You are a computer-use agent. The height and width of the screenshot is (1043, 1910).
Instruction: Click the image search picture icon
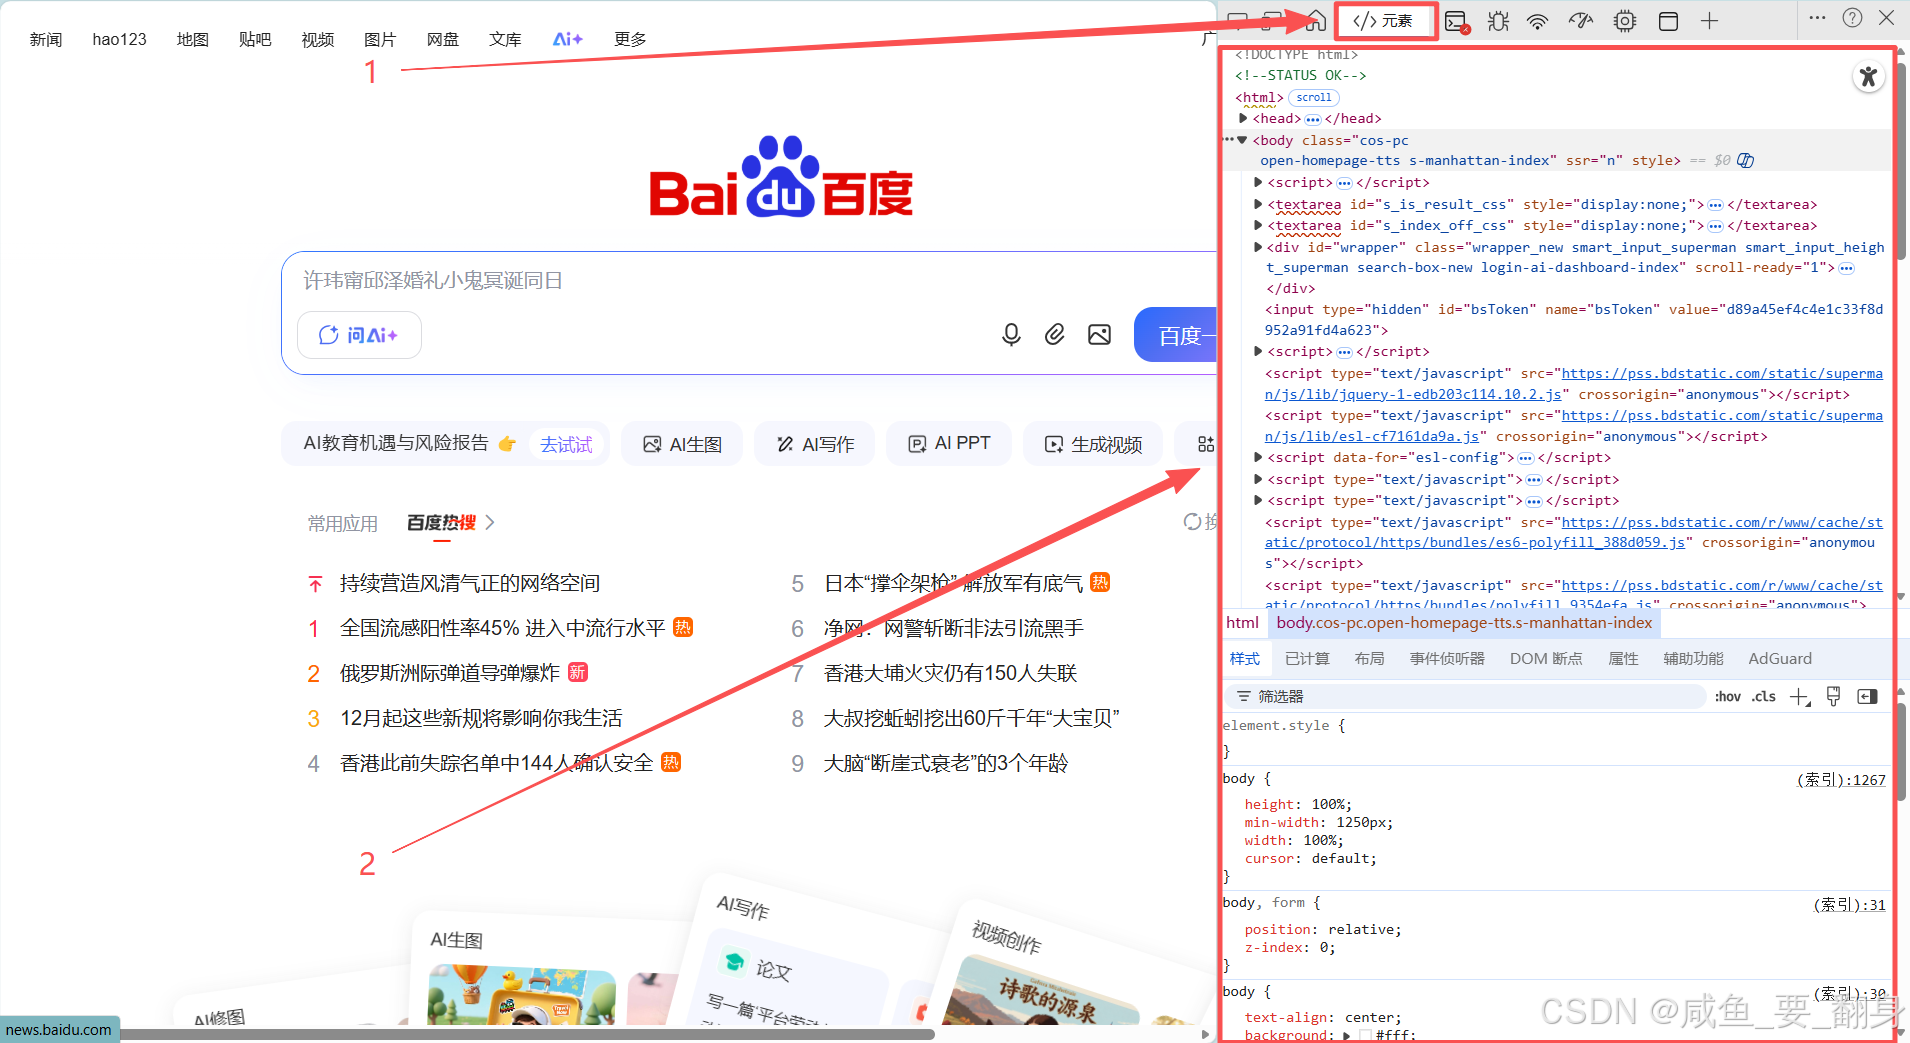pyautogui.click(x=1099, y=335)
